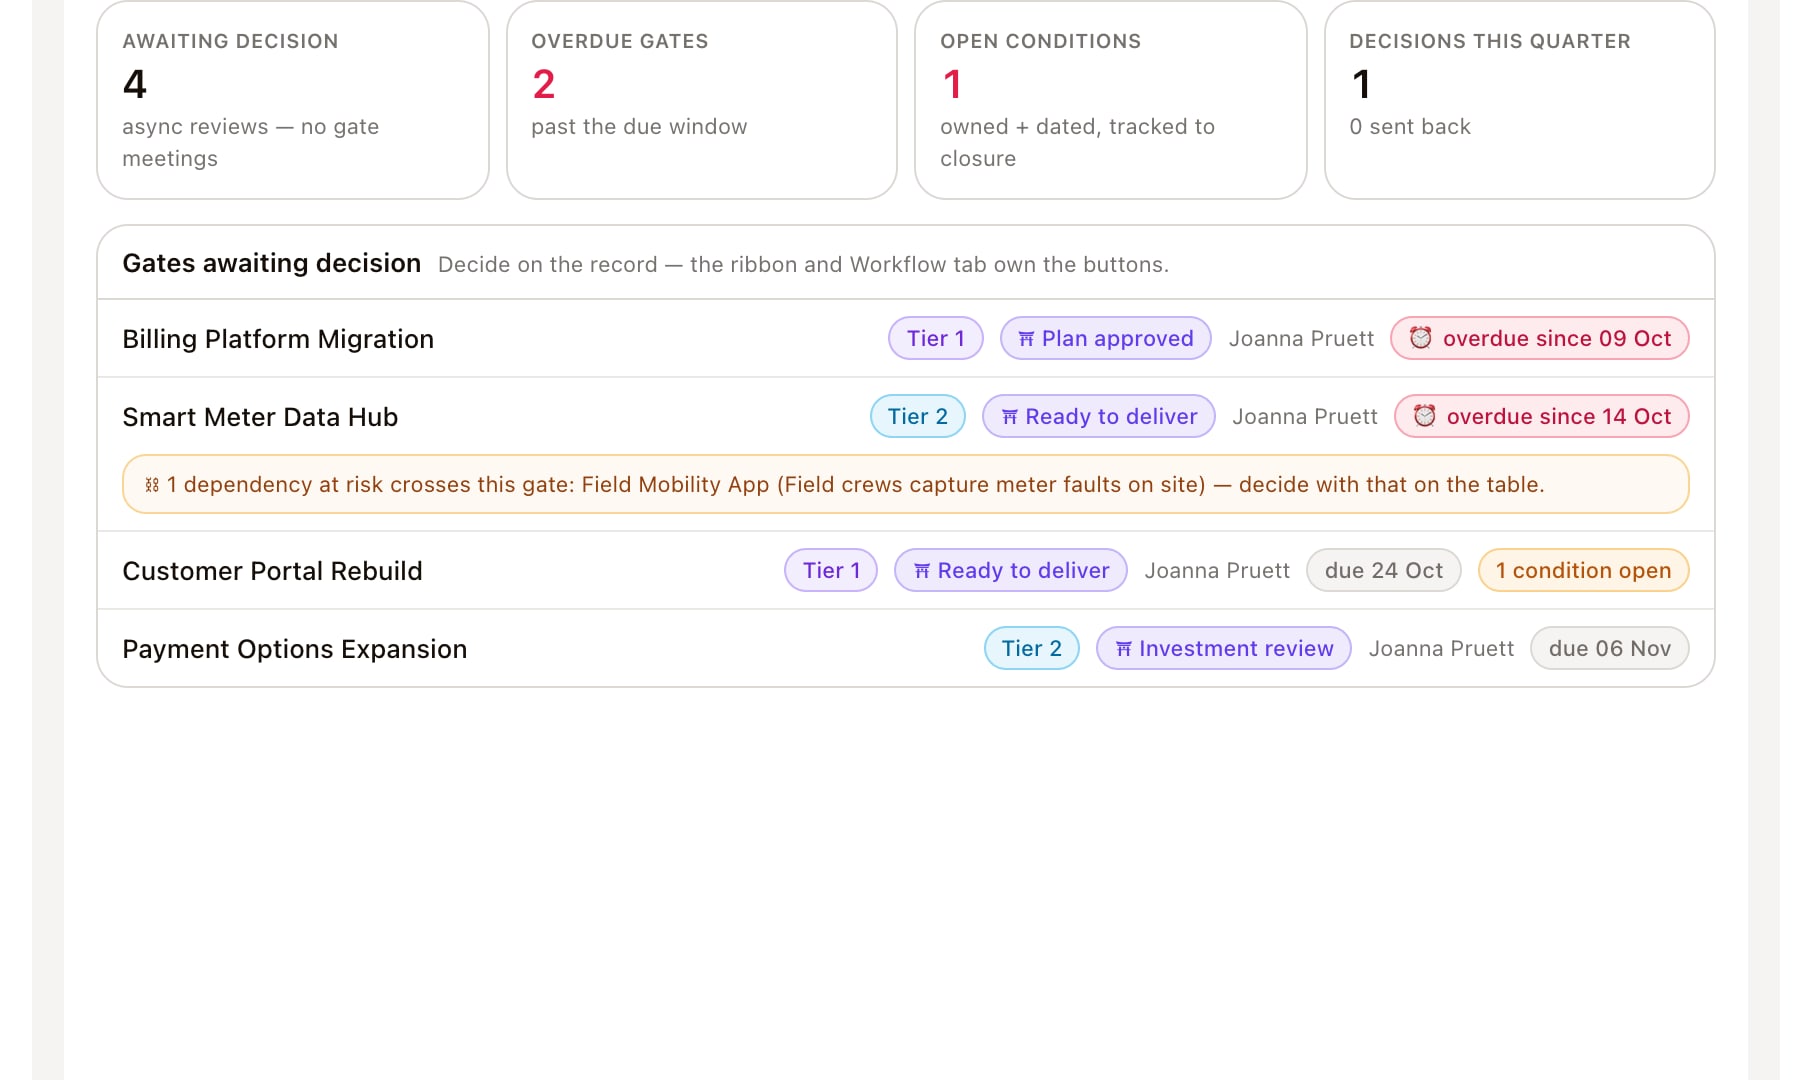Image resolution: width=1812 pixels, height=1080 pixels.
Task: Click the gate icon in Smart Meter's Ready to deliver badge
Action: click(1010, 417)
